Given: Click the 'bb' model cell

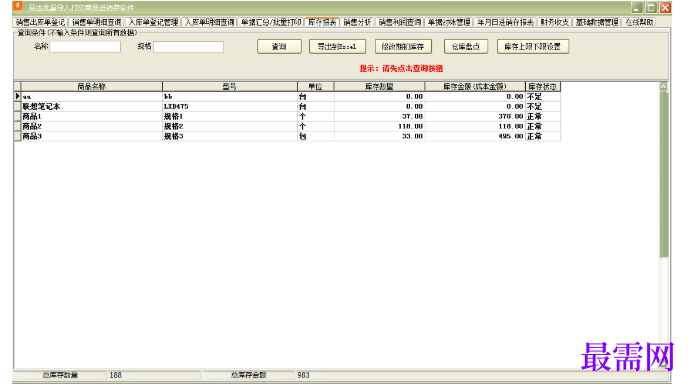Looking at the screenshot, I should coord(230,96).
